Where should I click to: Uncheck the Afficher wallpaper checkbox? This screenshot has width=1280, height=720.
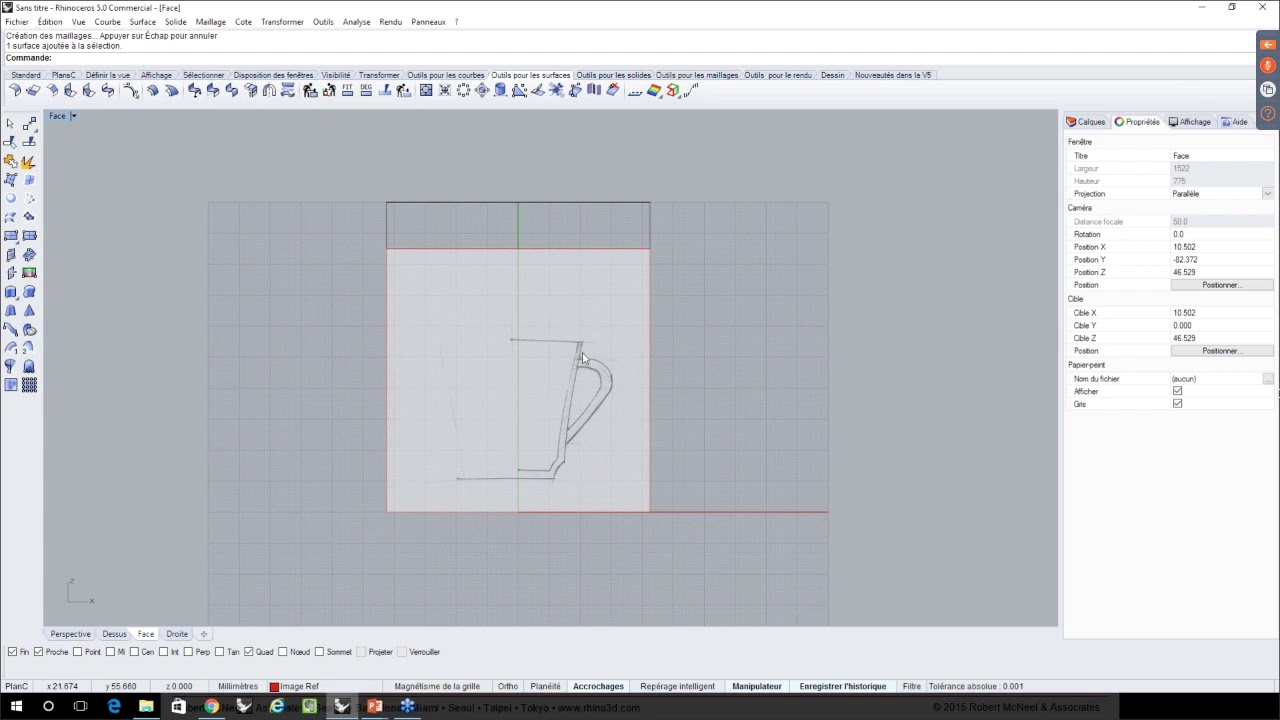coord(1177,391)
